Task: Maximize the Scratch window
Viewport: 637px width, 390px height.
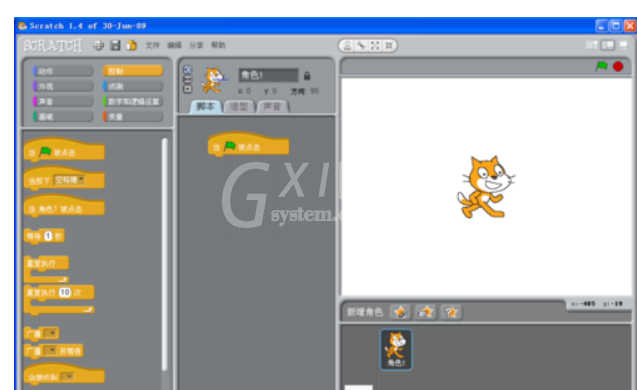Action: 616,26
